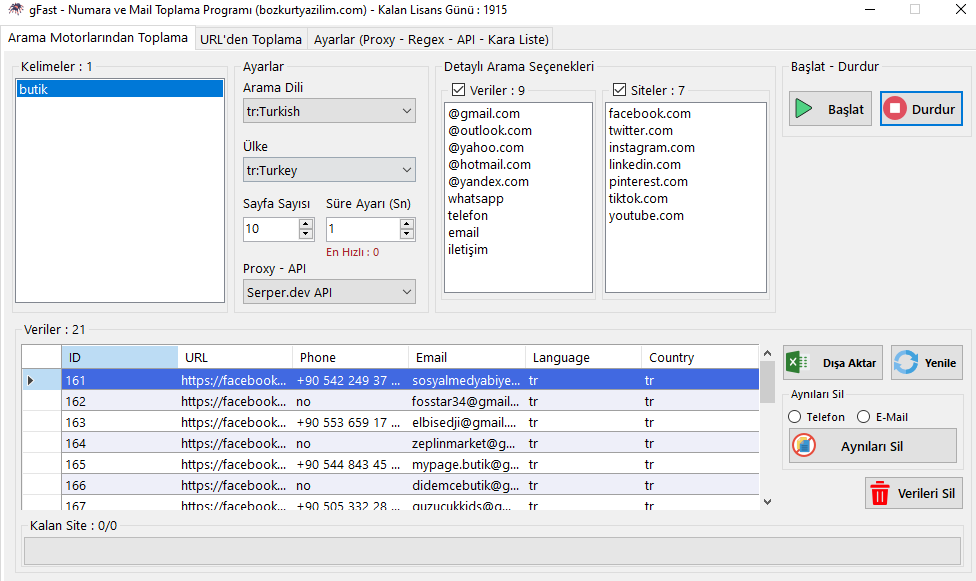Image resolution: width=976 pixels, height=581 pixels.
Task: Click the Süre Ayarı input field
Action: click(x=363, y=229)
